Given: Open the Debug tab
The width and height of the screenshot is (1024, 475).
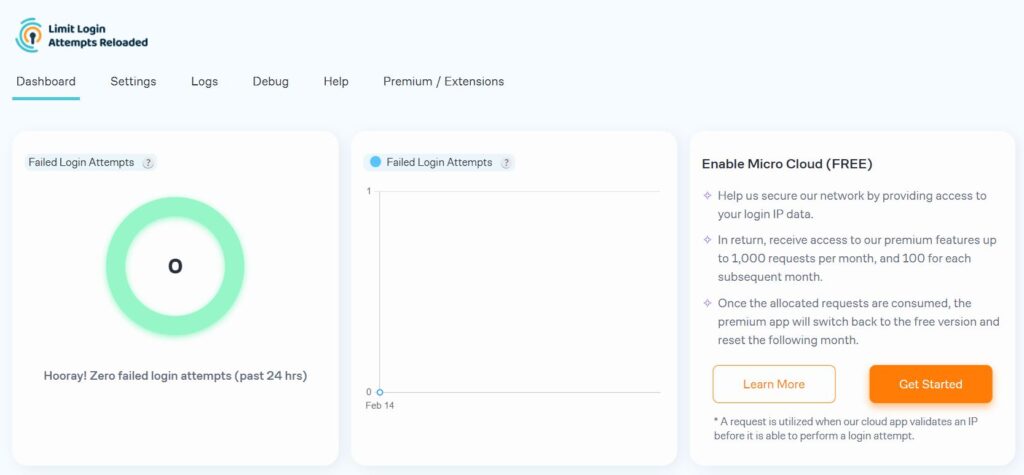Looking at the screenshot, I should [x=270, y=82].
